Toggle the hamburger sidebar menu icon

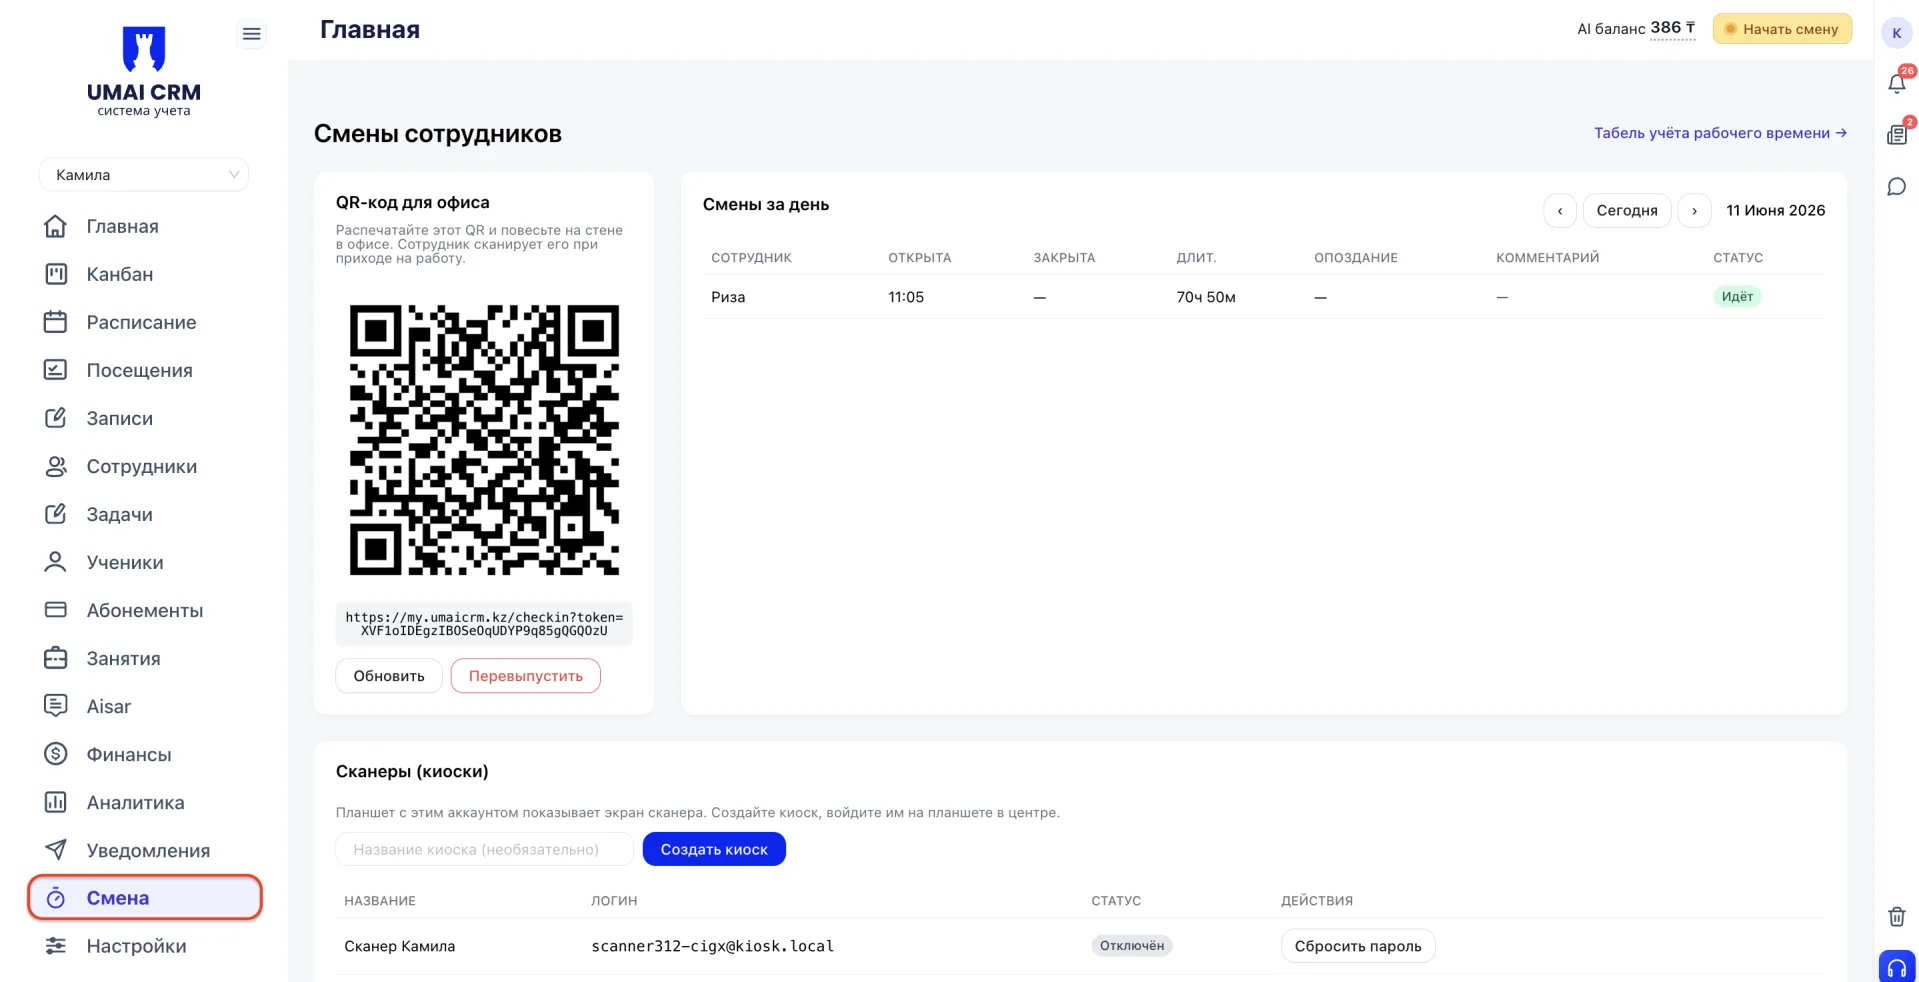pos(252,34)
